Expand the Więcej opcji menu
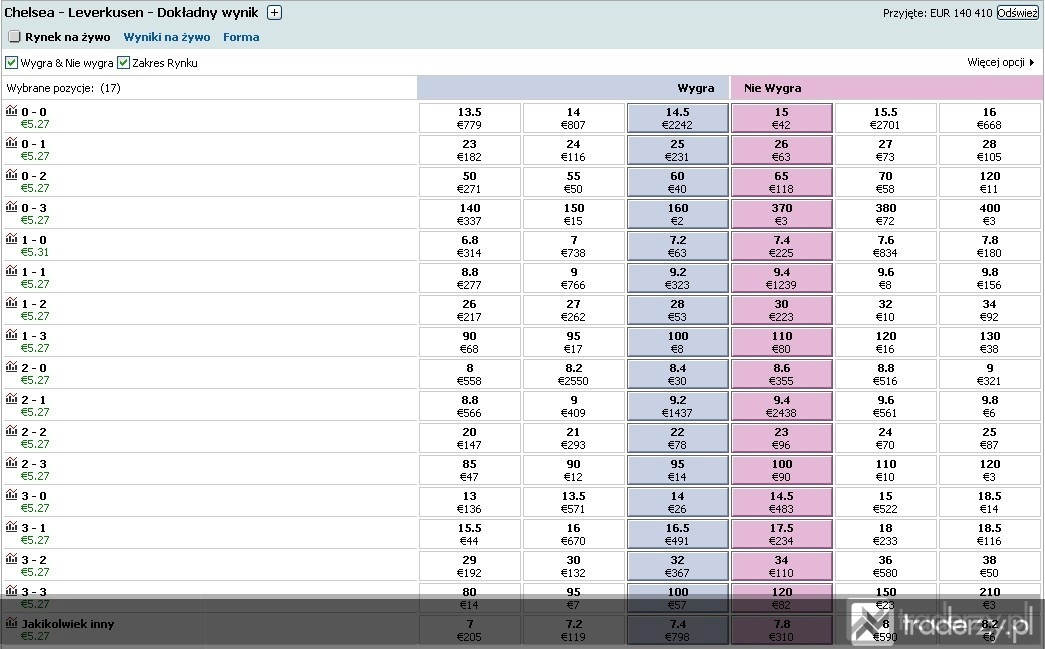Image resolution: width=1045 pixels, height=649 pixels. [x=1000, y=62]
